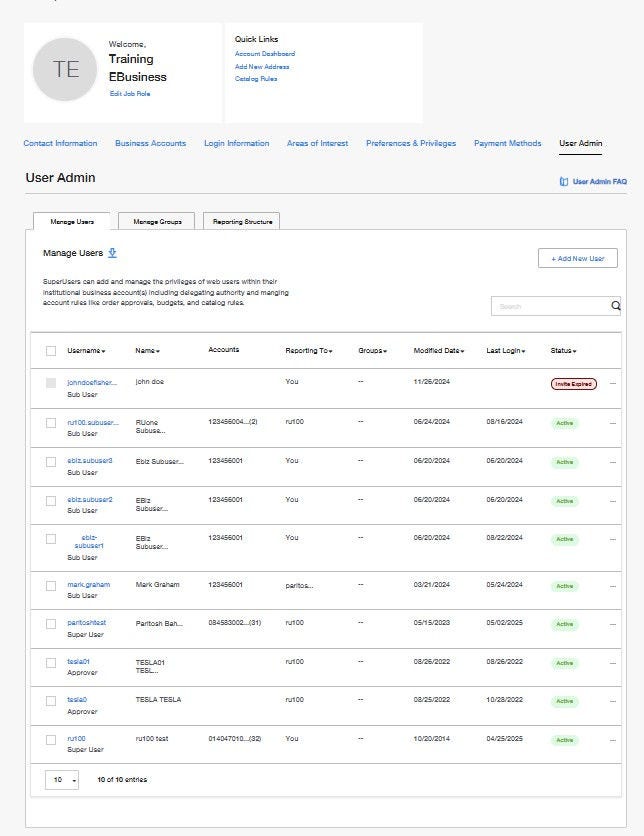Open the ellipsis actions for mark.graham
Screen dimensions: 644x836
613,583
